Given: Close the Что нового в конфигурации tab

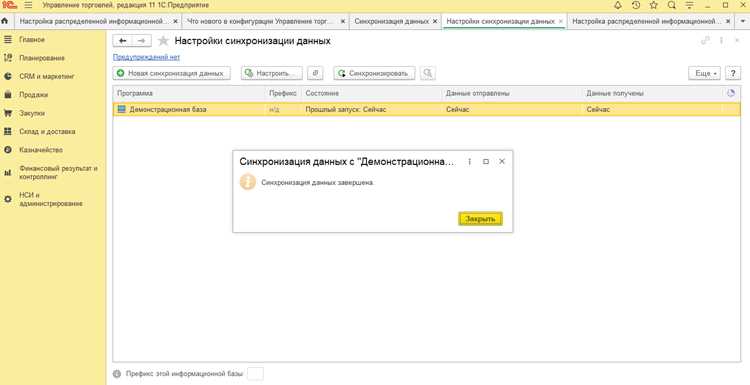Looking at the screenshot, I should (x=342, y=22).
